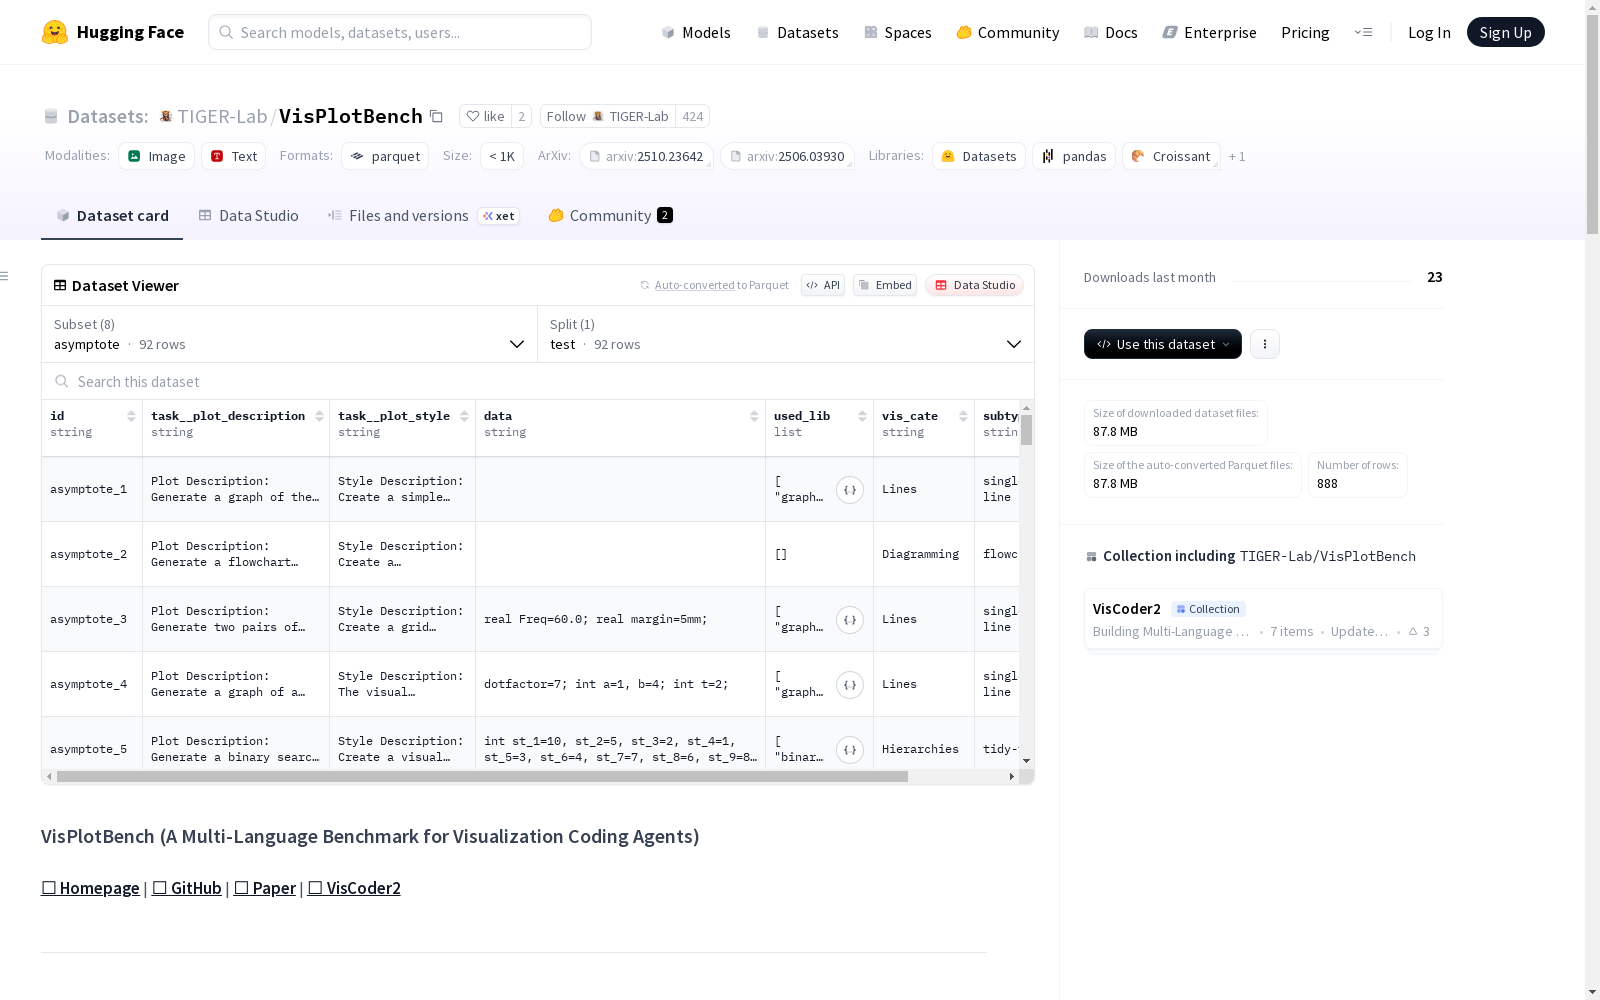The image size is (1600, 1000).
Task: Click JSON braces icon in asymptote_3 row
Action: [x=850, y=620]
